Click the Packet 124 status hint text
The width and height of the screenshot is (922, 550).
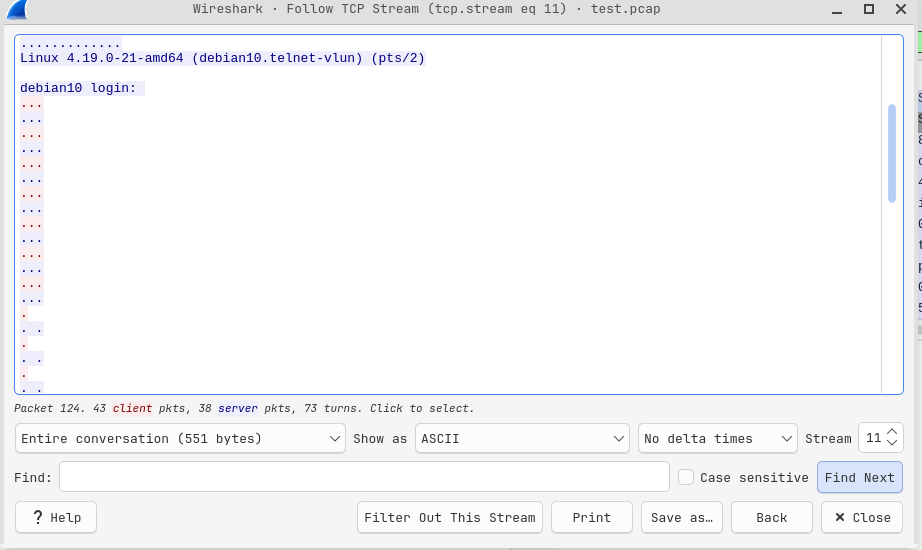244,408
